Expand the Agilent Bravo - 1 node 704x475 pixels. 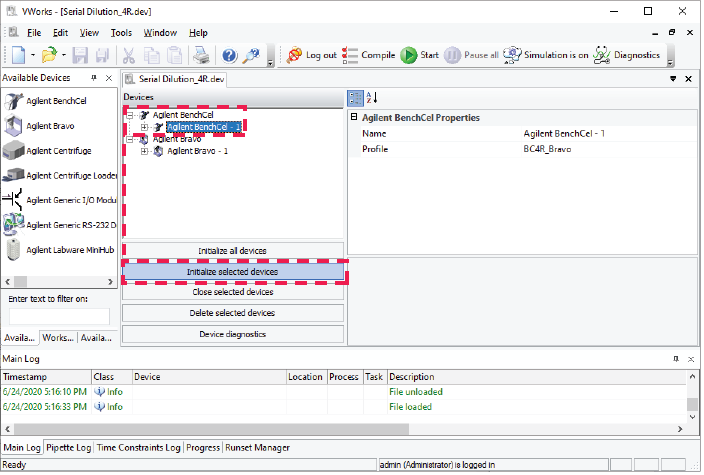[144, 152]
